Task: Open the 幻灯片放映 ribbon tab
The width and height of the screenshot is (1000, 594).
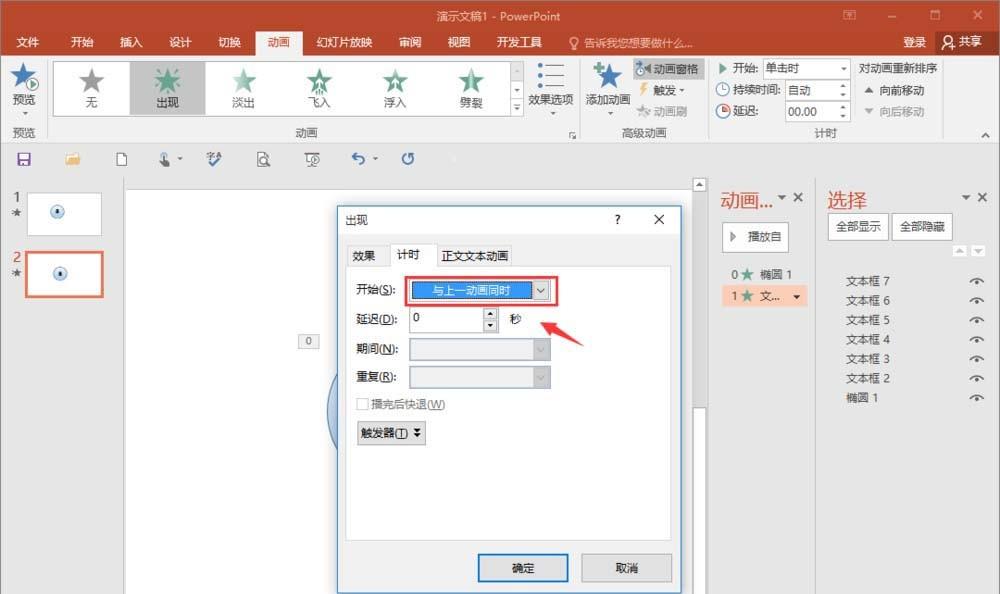Action: 339,43
